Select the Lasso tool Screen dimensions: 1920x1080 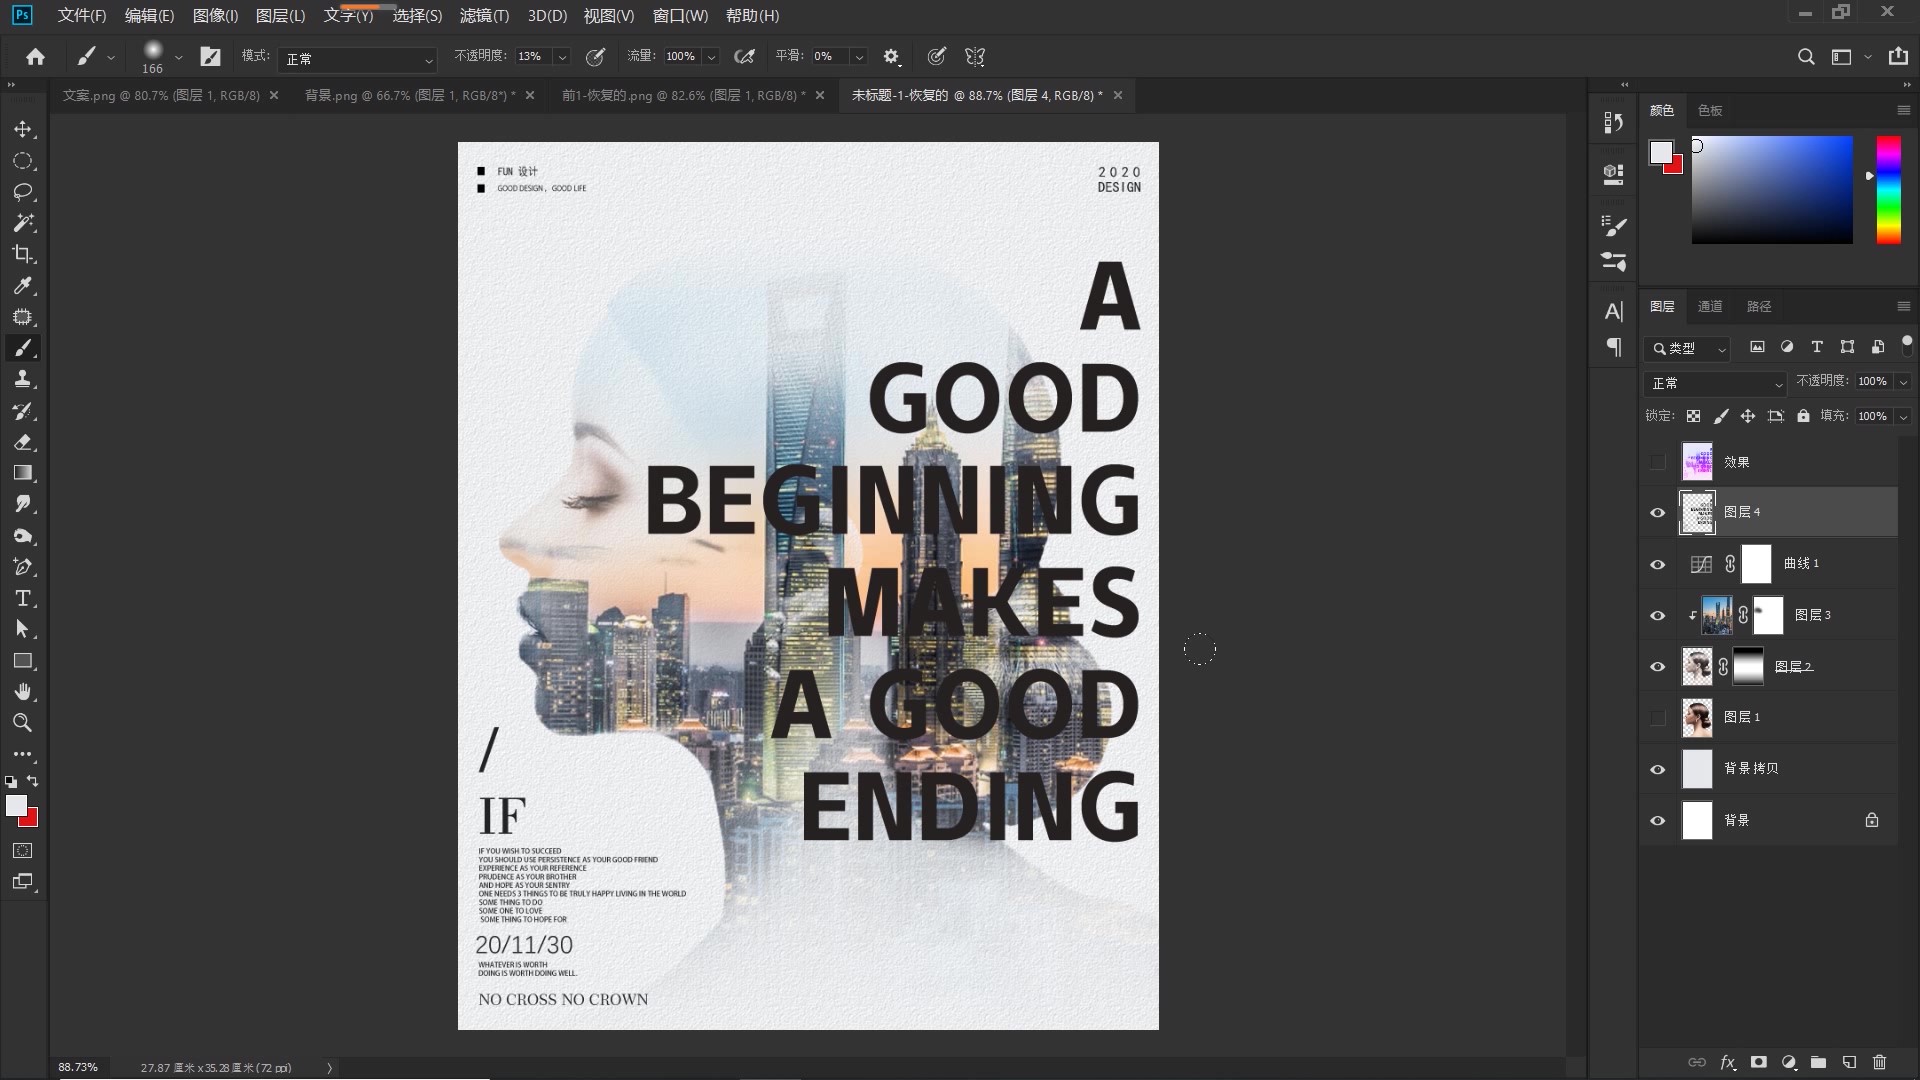click(23, 192)
